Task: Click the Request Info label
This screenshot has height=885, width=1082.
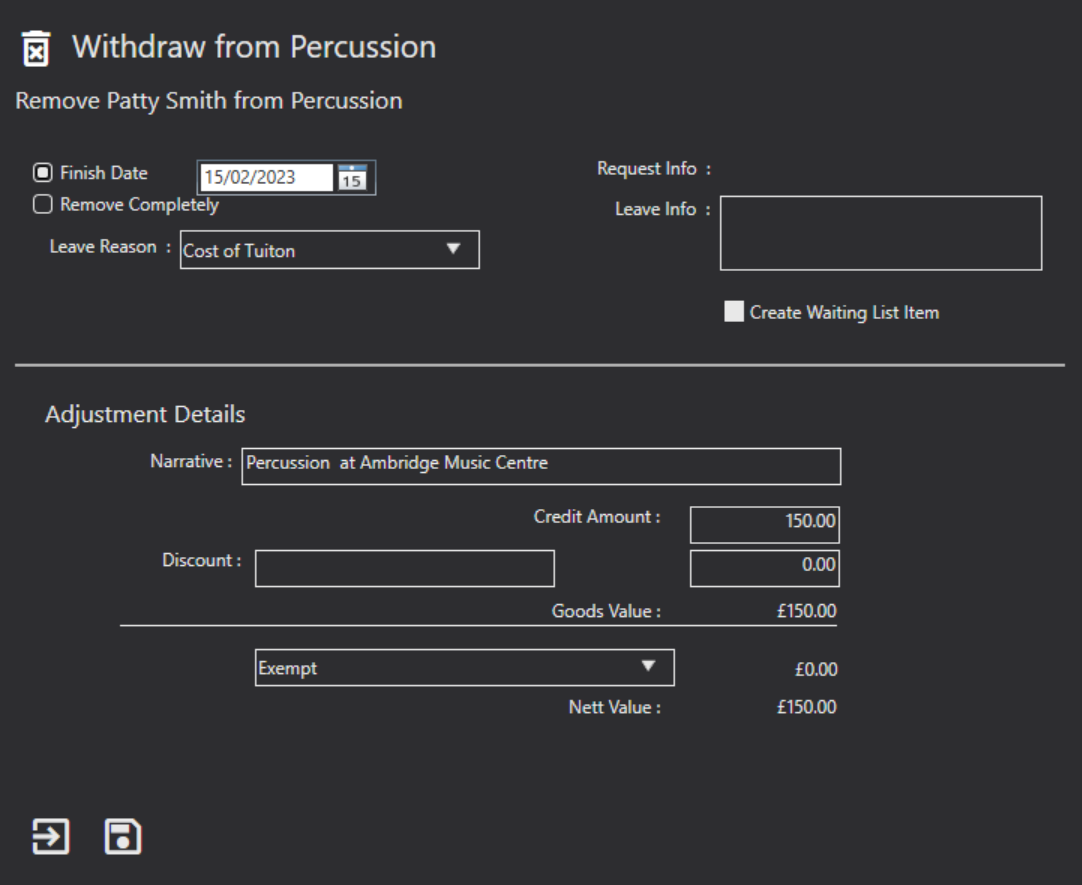Action: [x=647, y=168]
